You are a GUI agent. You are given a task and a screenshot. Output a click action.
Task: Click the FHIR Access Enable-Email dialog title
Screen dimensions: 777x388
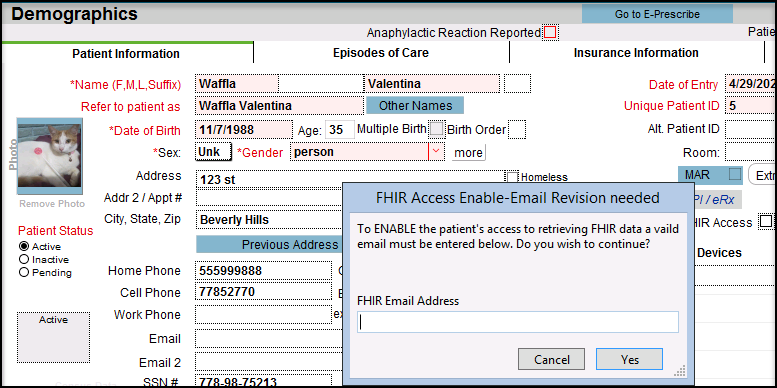point(517,198)
